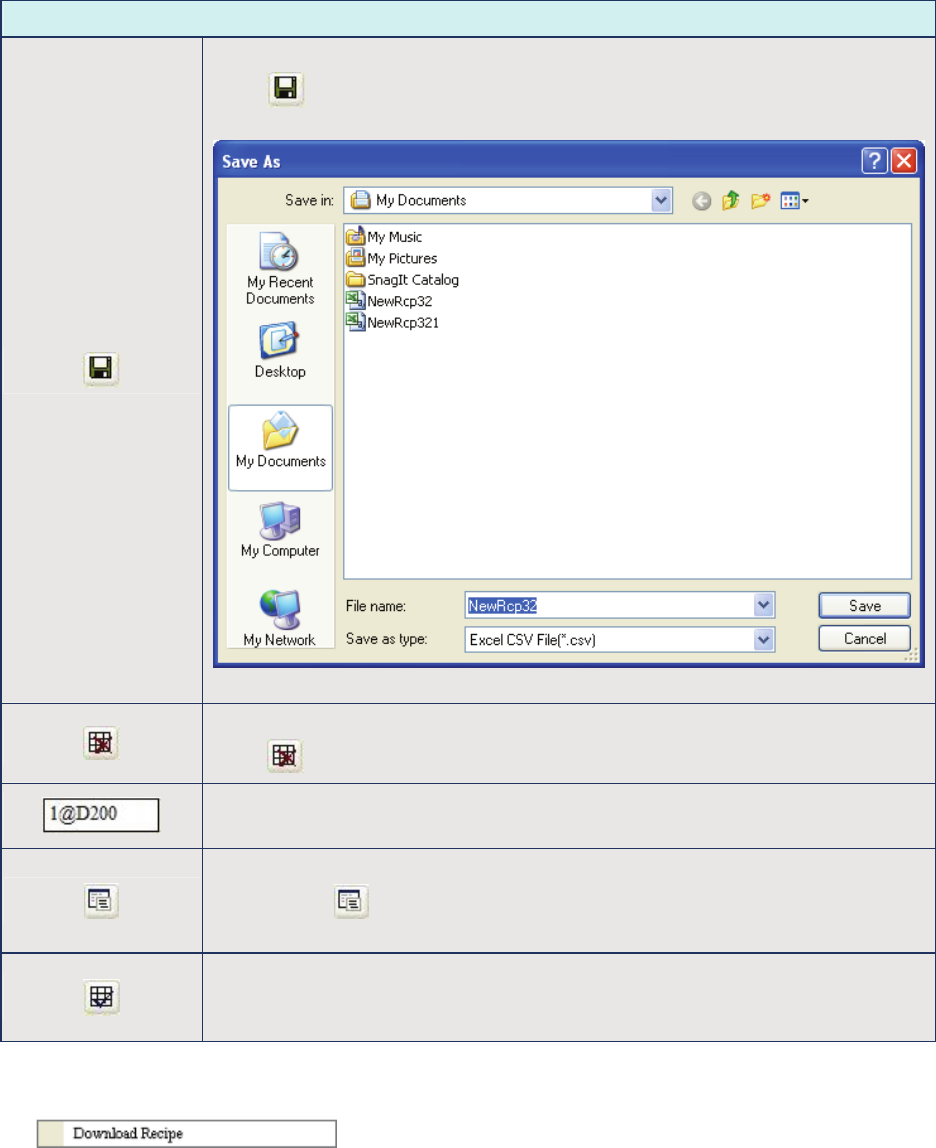The image size is (936, 1148).
Task: Click the 1@D200 address box
Action: pos(101,815)
